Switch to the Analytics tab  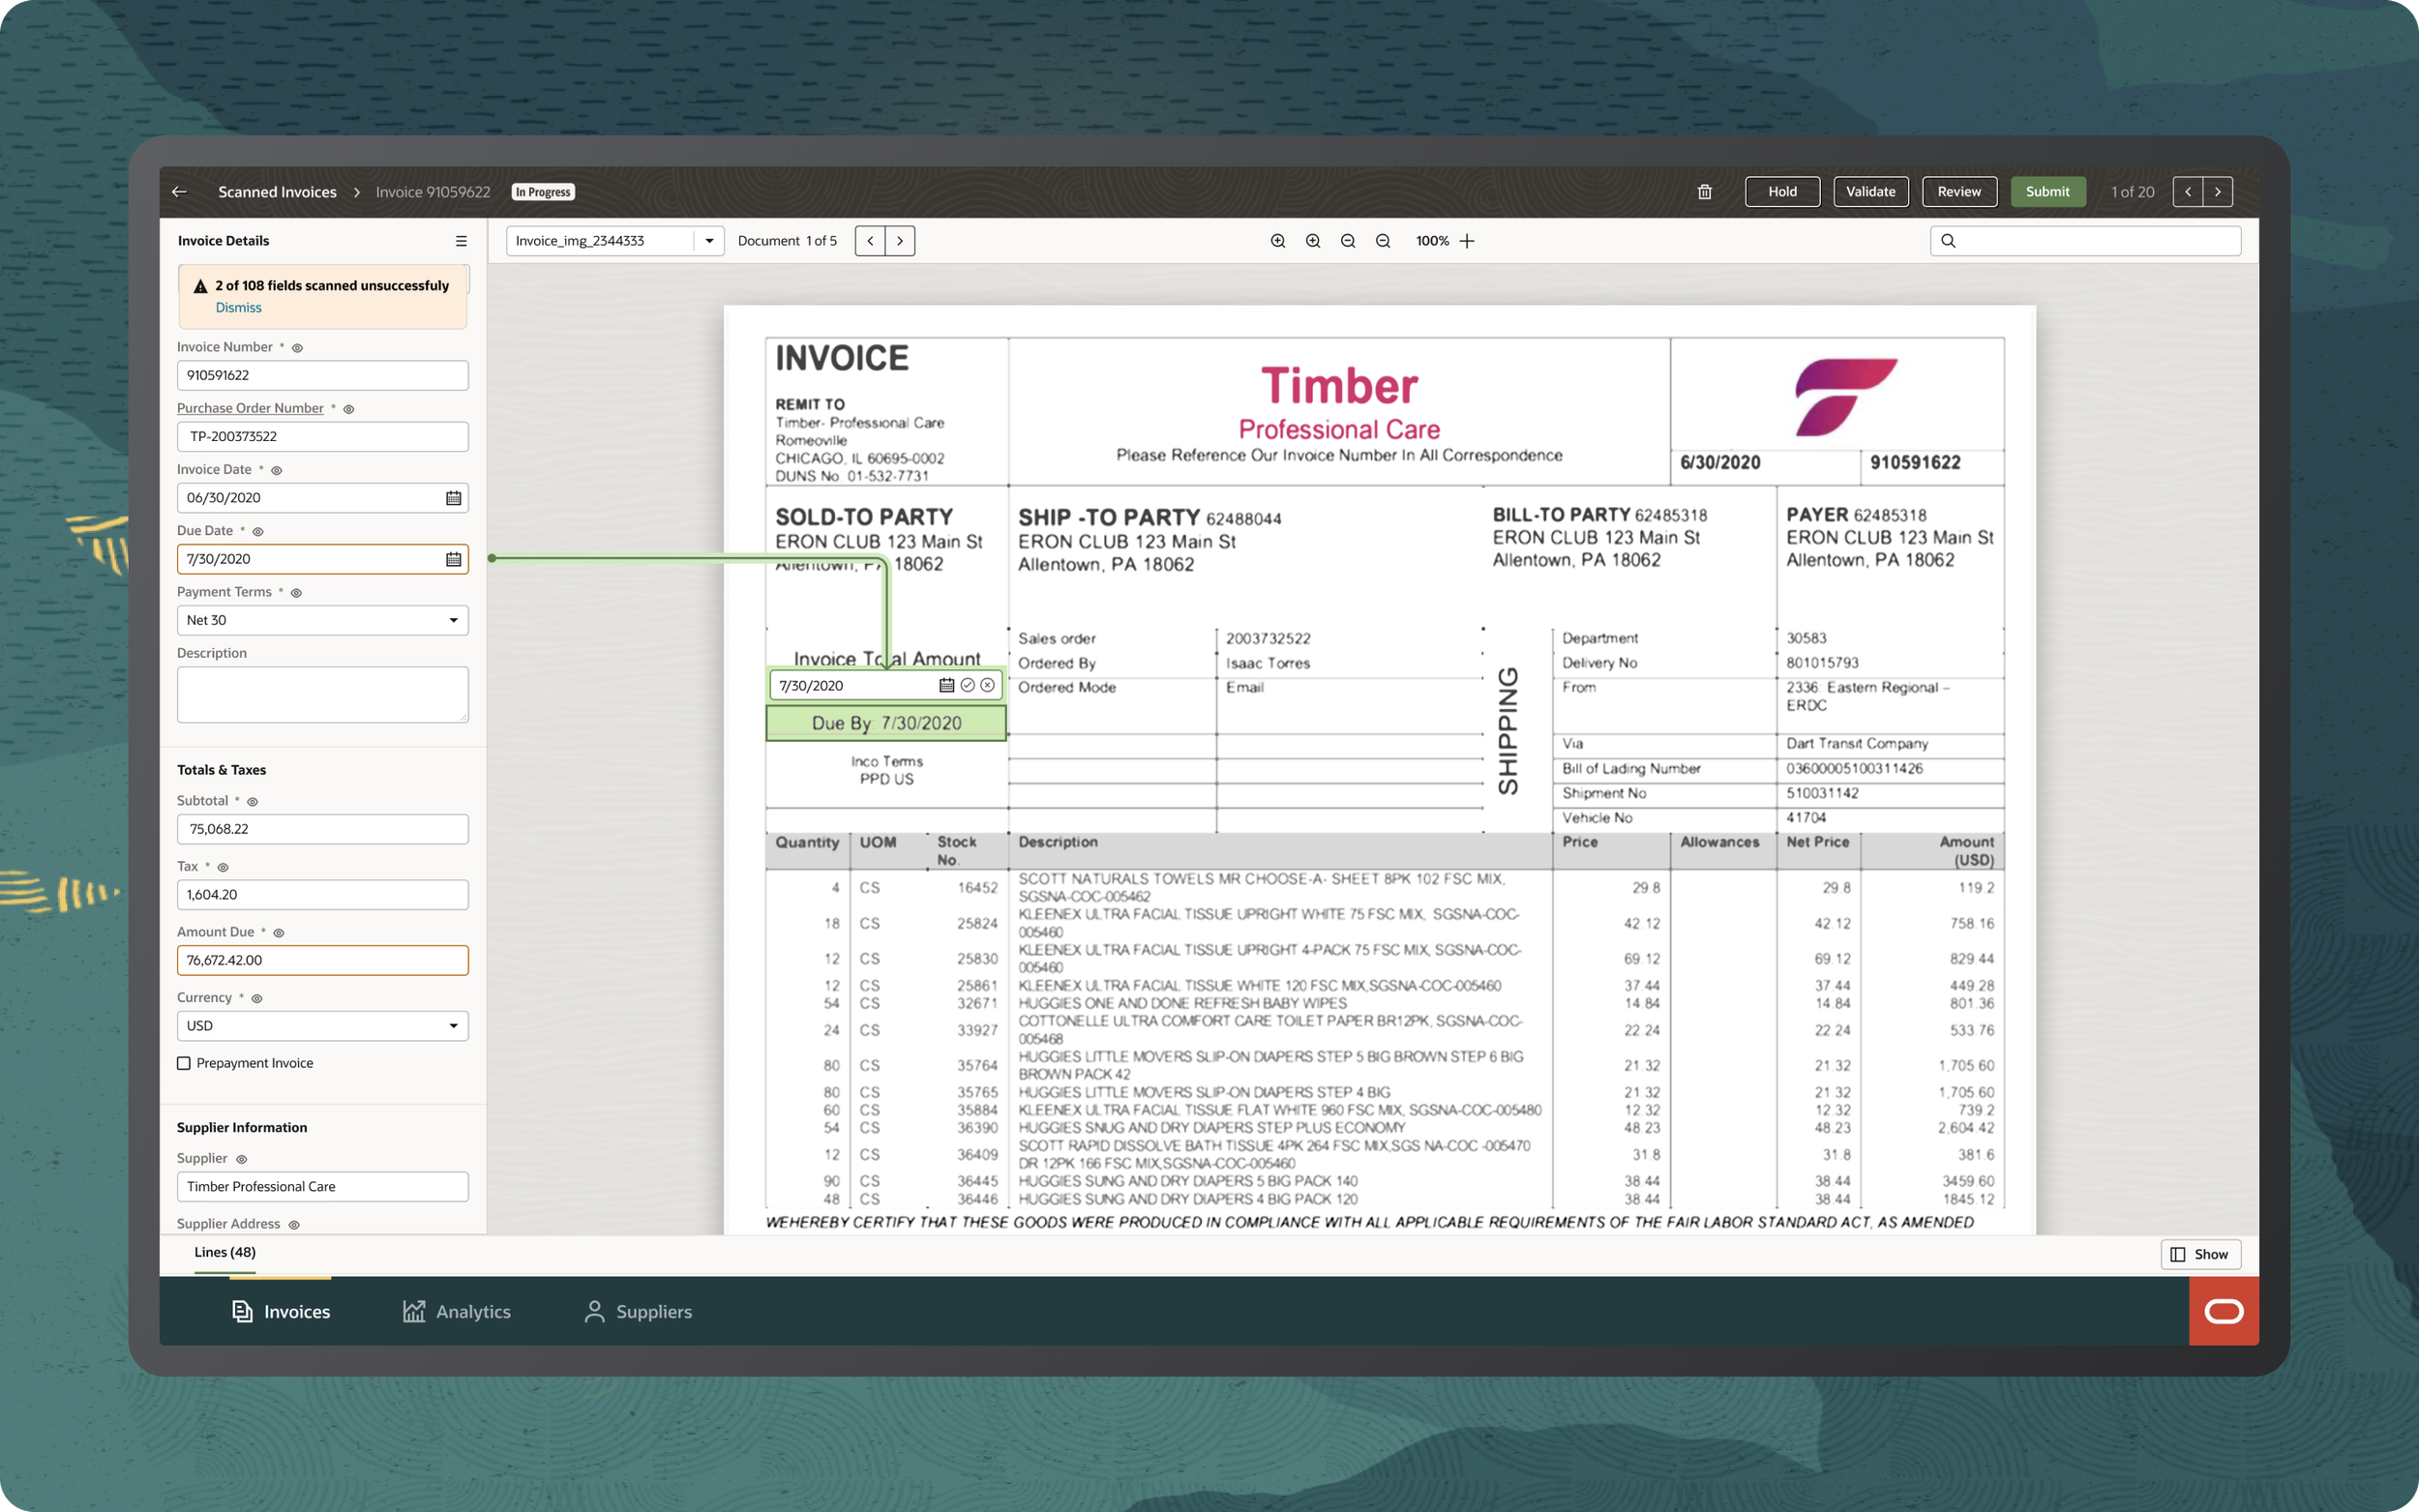tap(456, 1311)
